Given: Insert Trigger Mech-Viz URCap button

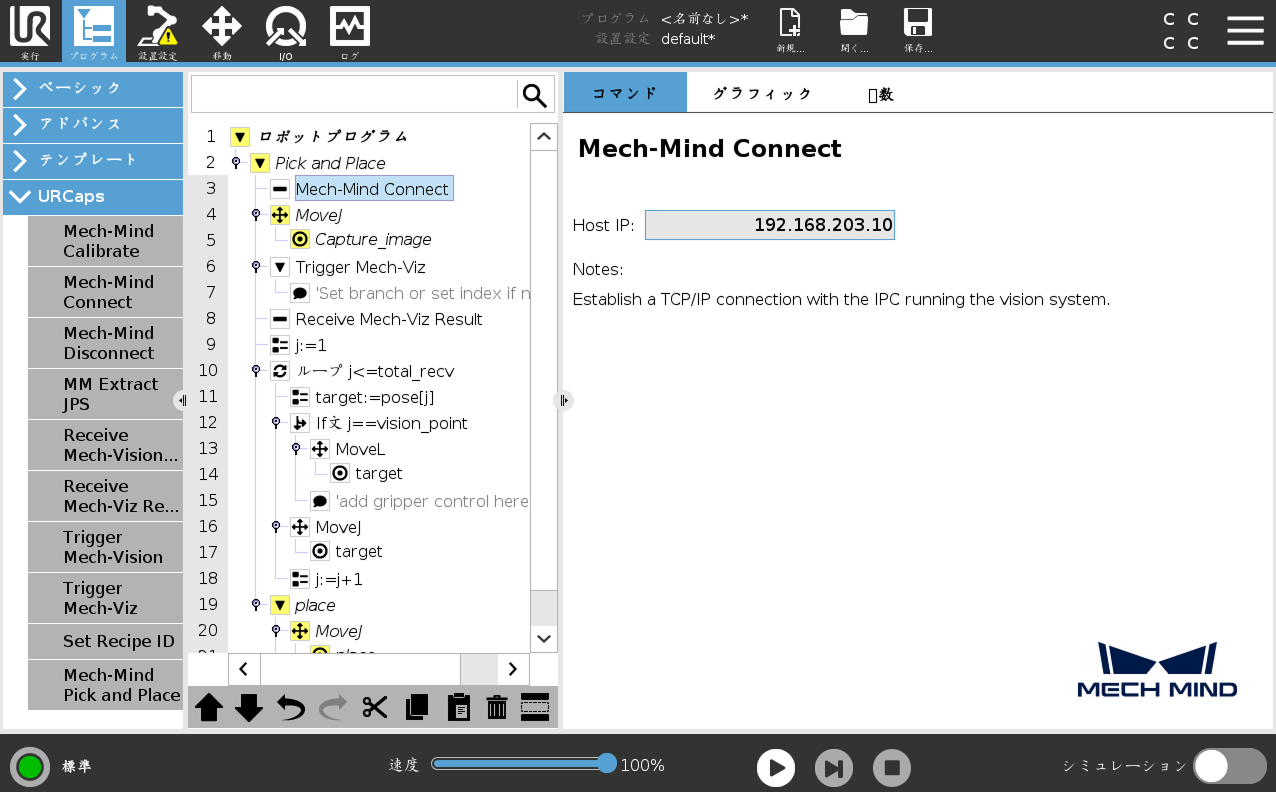Looking at the screenshot, I should coord(106,598).
